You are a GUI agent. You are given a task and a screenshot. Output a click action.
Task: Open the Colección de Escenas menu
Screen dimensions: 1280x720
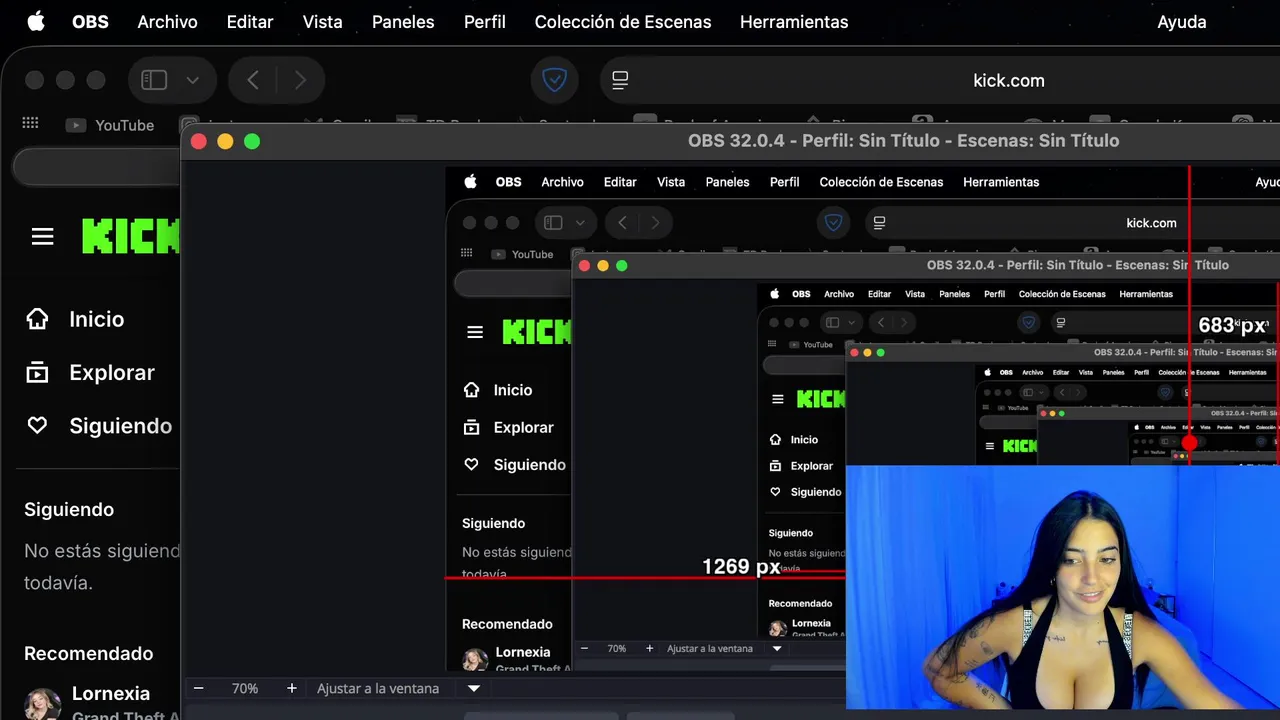623,22
